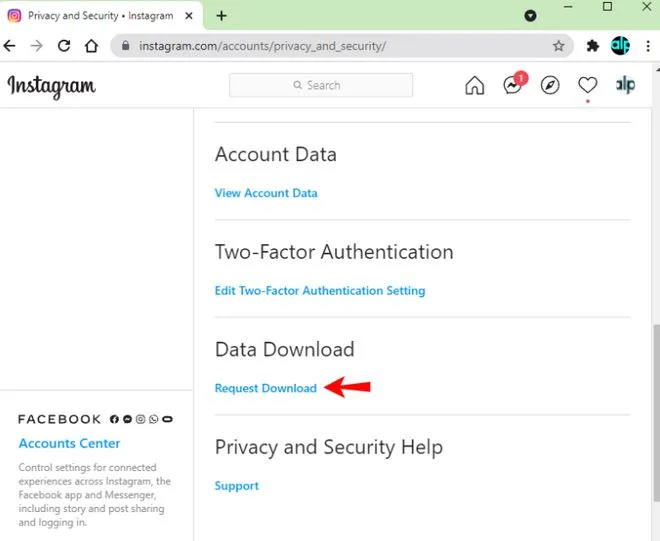Maximize the browser window
The width and height of the screenshot is (660, 541).
607,7
